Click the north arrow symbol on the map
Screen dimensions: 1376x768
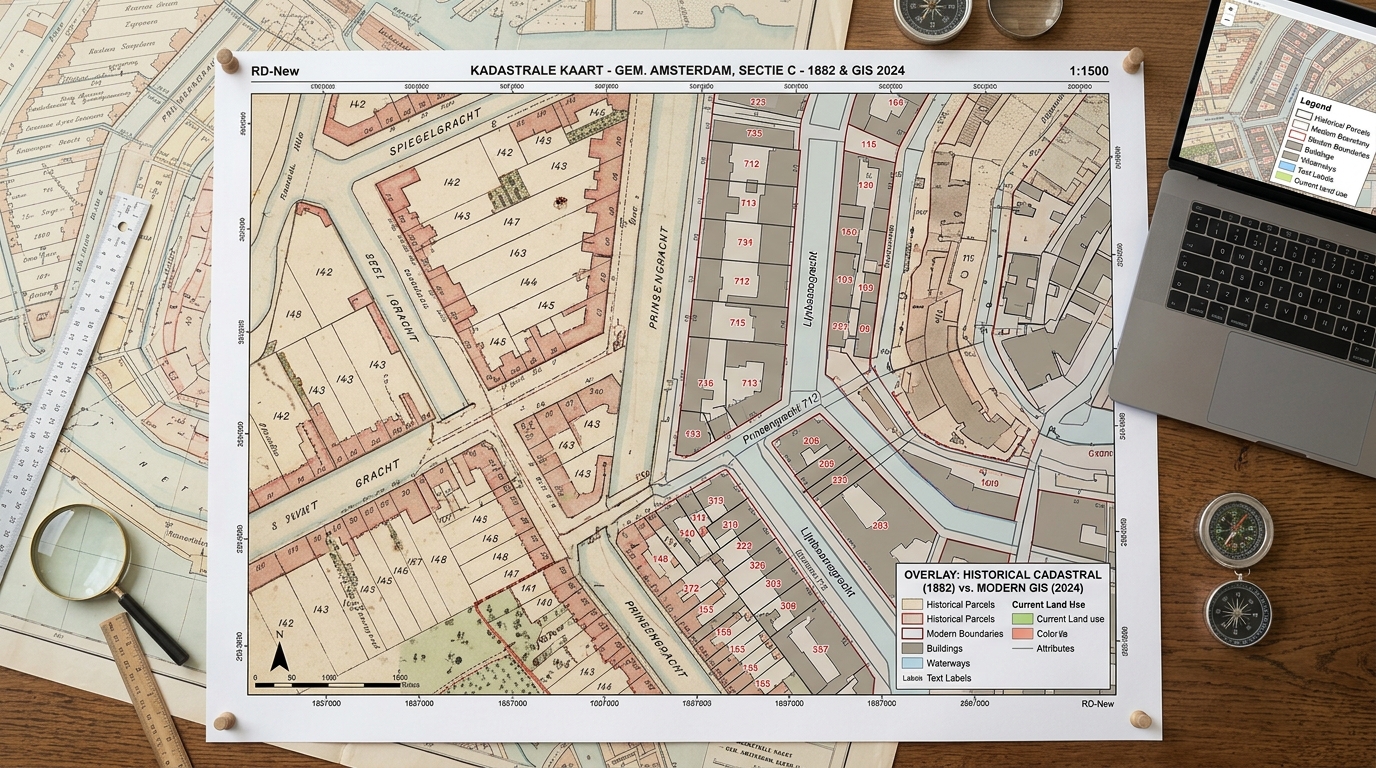click(280, 652)
